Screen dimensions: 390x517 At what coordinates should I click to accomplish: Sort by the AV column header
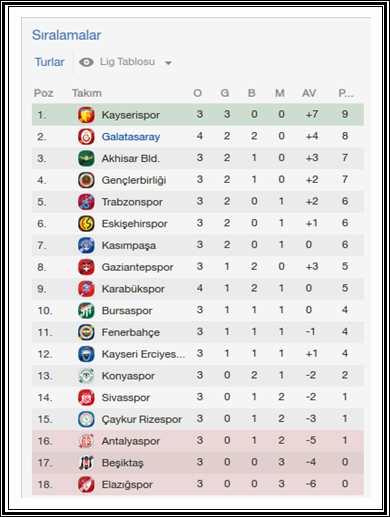[309, 93]
